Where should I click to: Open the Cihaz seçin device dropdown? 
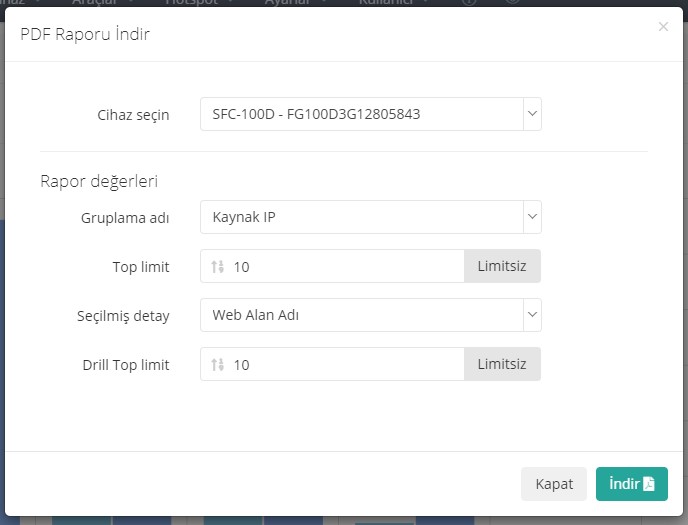pos(370,114)
